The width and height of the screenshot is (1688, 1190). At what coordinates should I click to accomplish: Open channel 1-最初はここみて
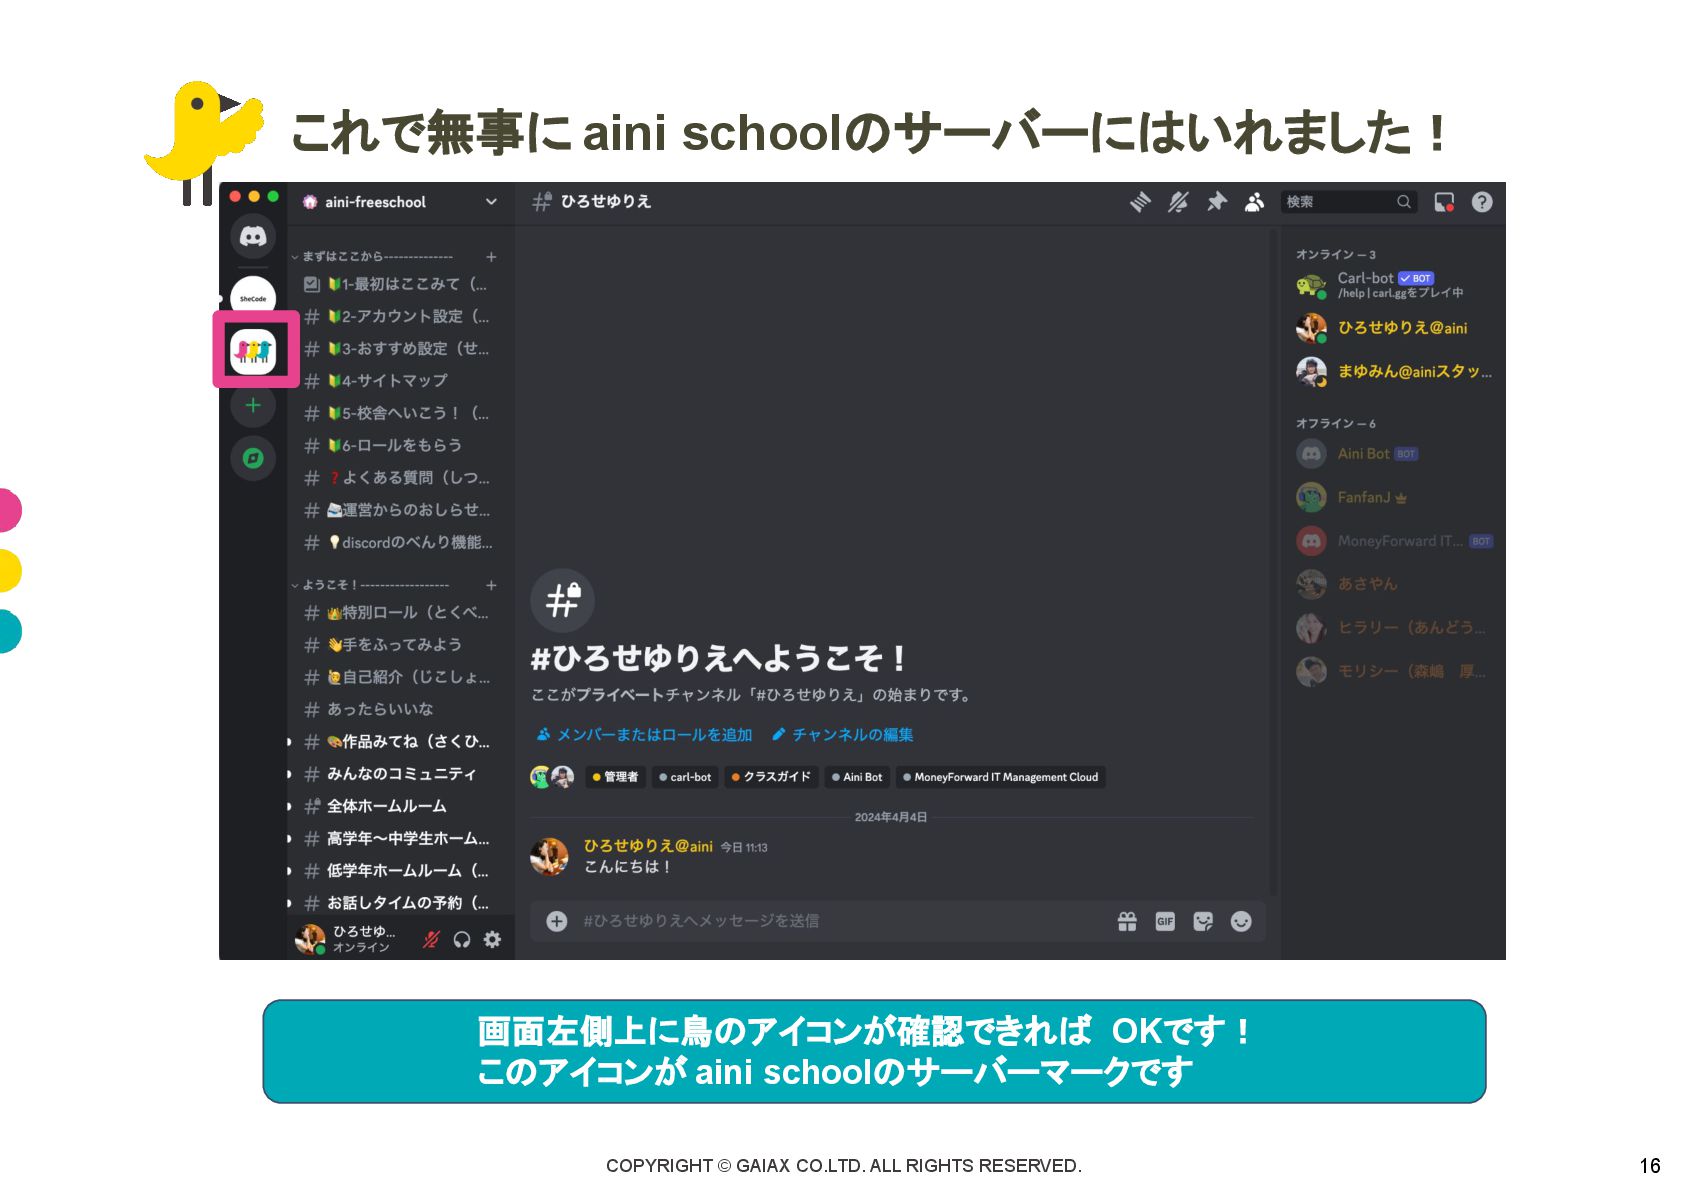pos(397,284)
